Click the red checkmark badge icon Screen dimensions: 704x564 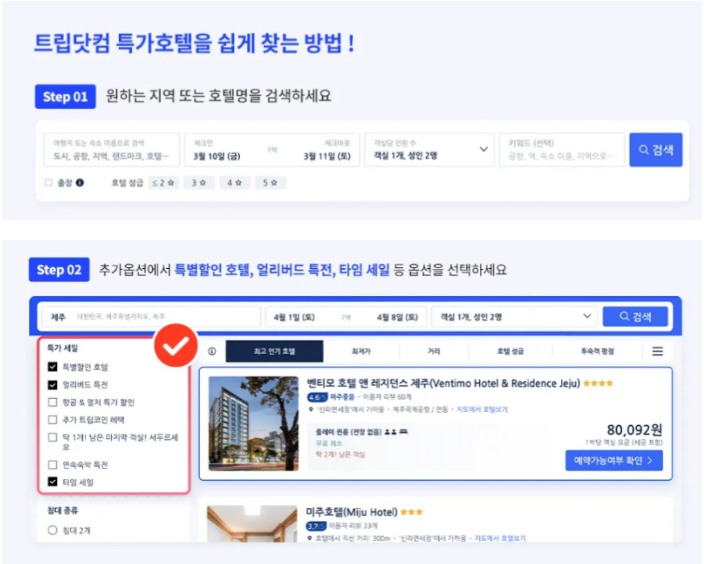[176, 345]
